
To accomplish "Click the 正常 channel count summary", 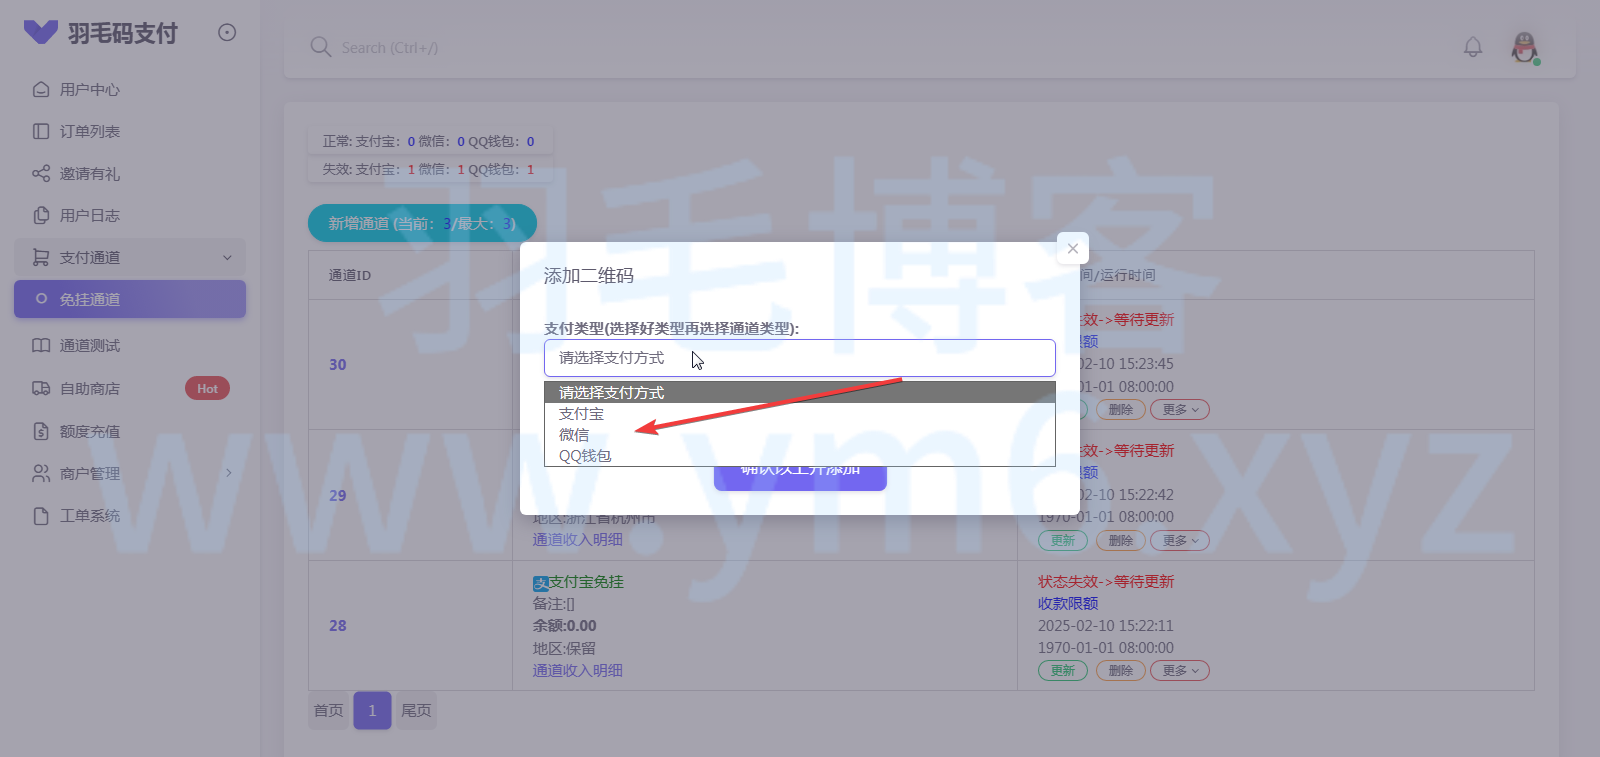I will click(429, 141).
